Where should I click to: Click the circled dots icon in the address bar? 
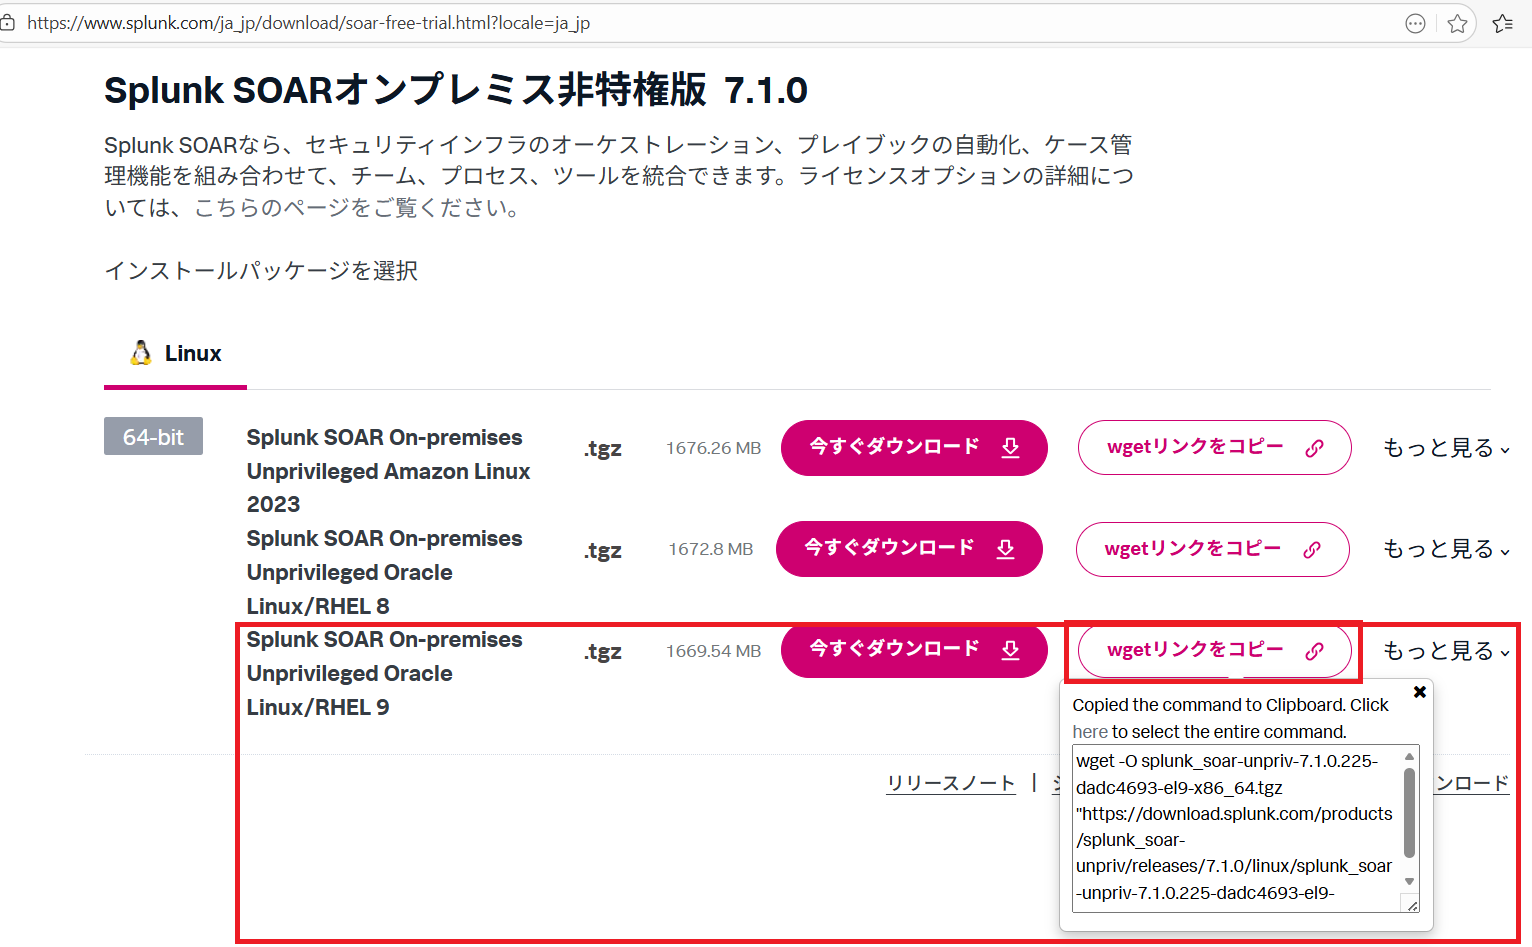pos(1415,24)
